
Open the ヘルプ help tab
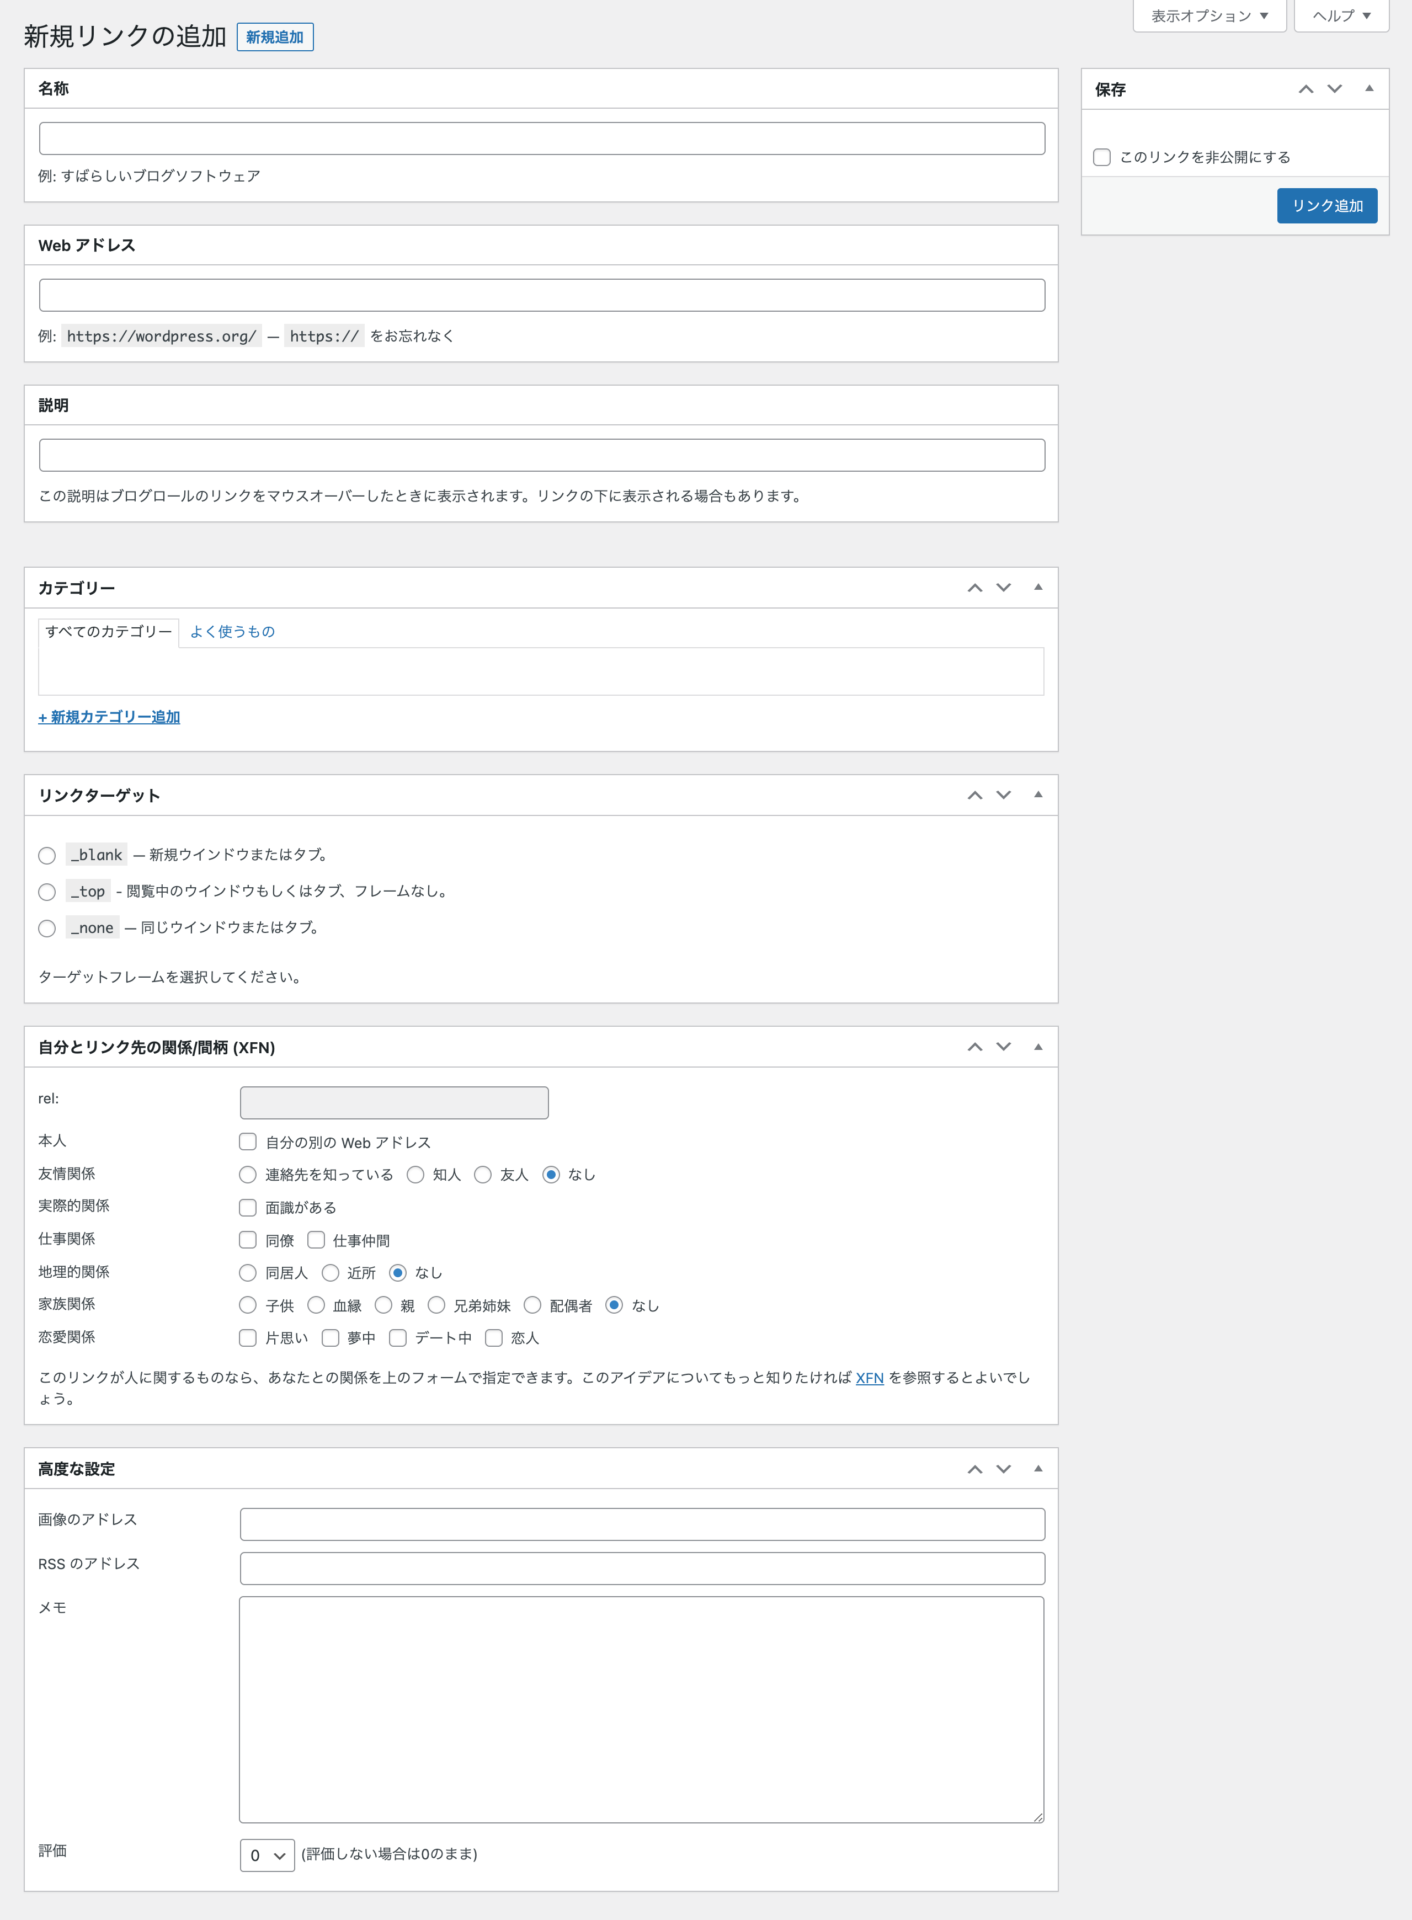point(1341,16)
